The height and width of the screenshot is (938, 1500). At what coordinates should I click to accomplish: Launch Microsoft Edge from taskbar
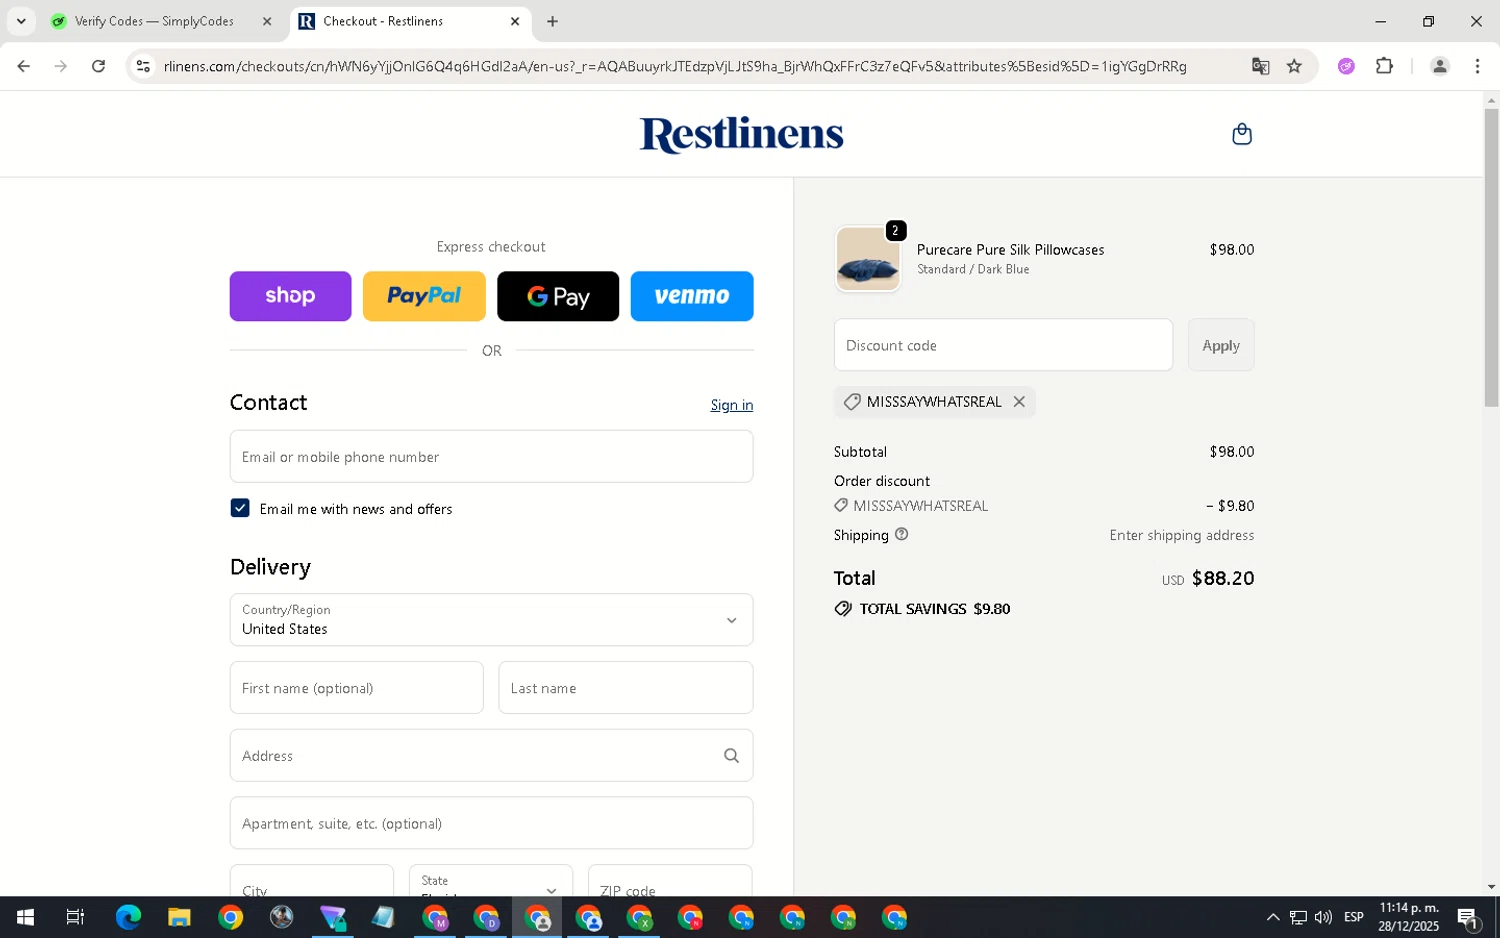point(128,917)
